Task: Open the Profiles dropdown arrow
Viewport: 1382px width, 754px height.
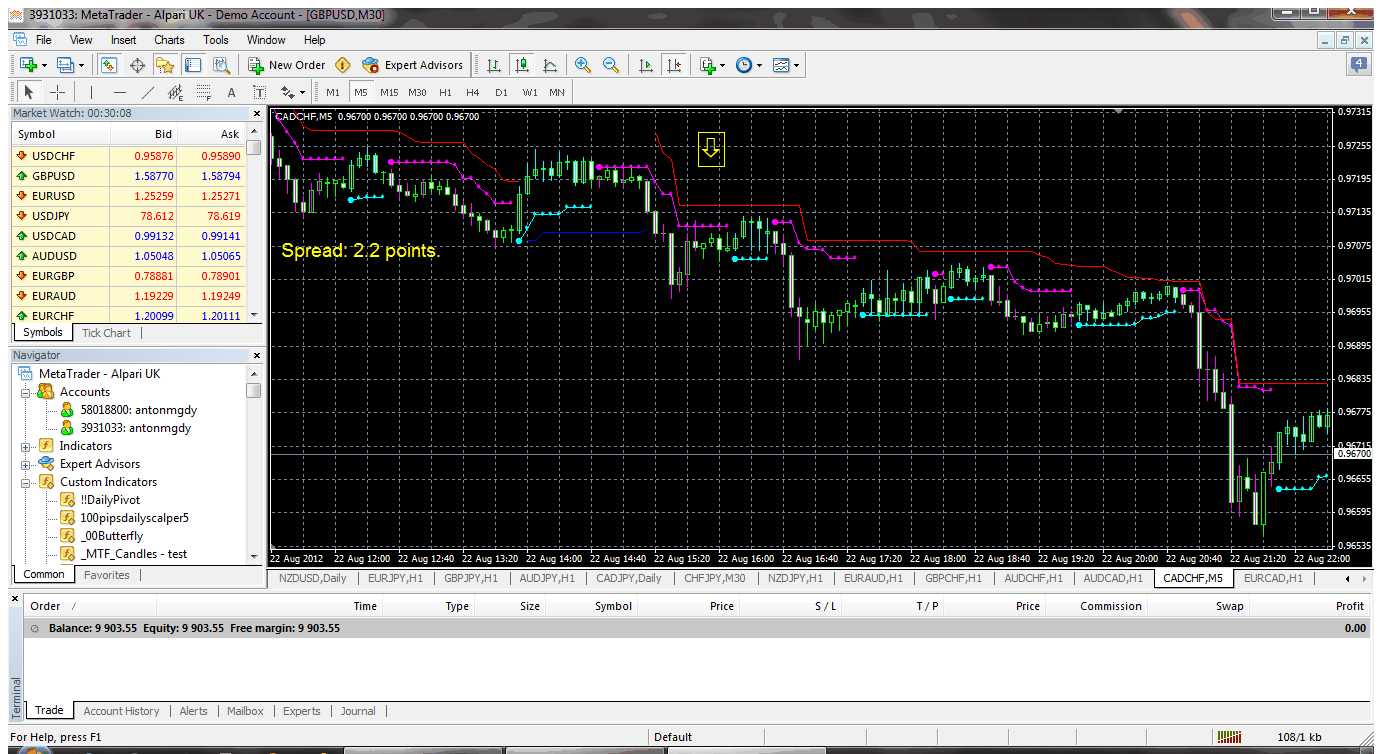Action: click(x=82, y=66)
